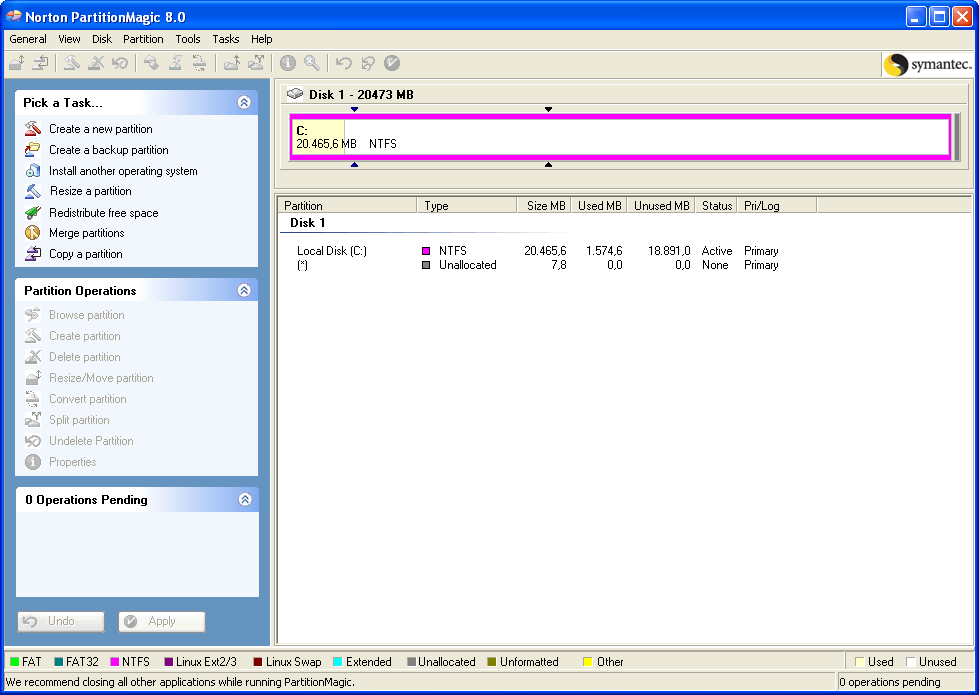Viewport: 979px width, 695px height.
Task: Select the Local Disk (C:) row
Action: click(332, 251)
